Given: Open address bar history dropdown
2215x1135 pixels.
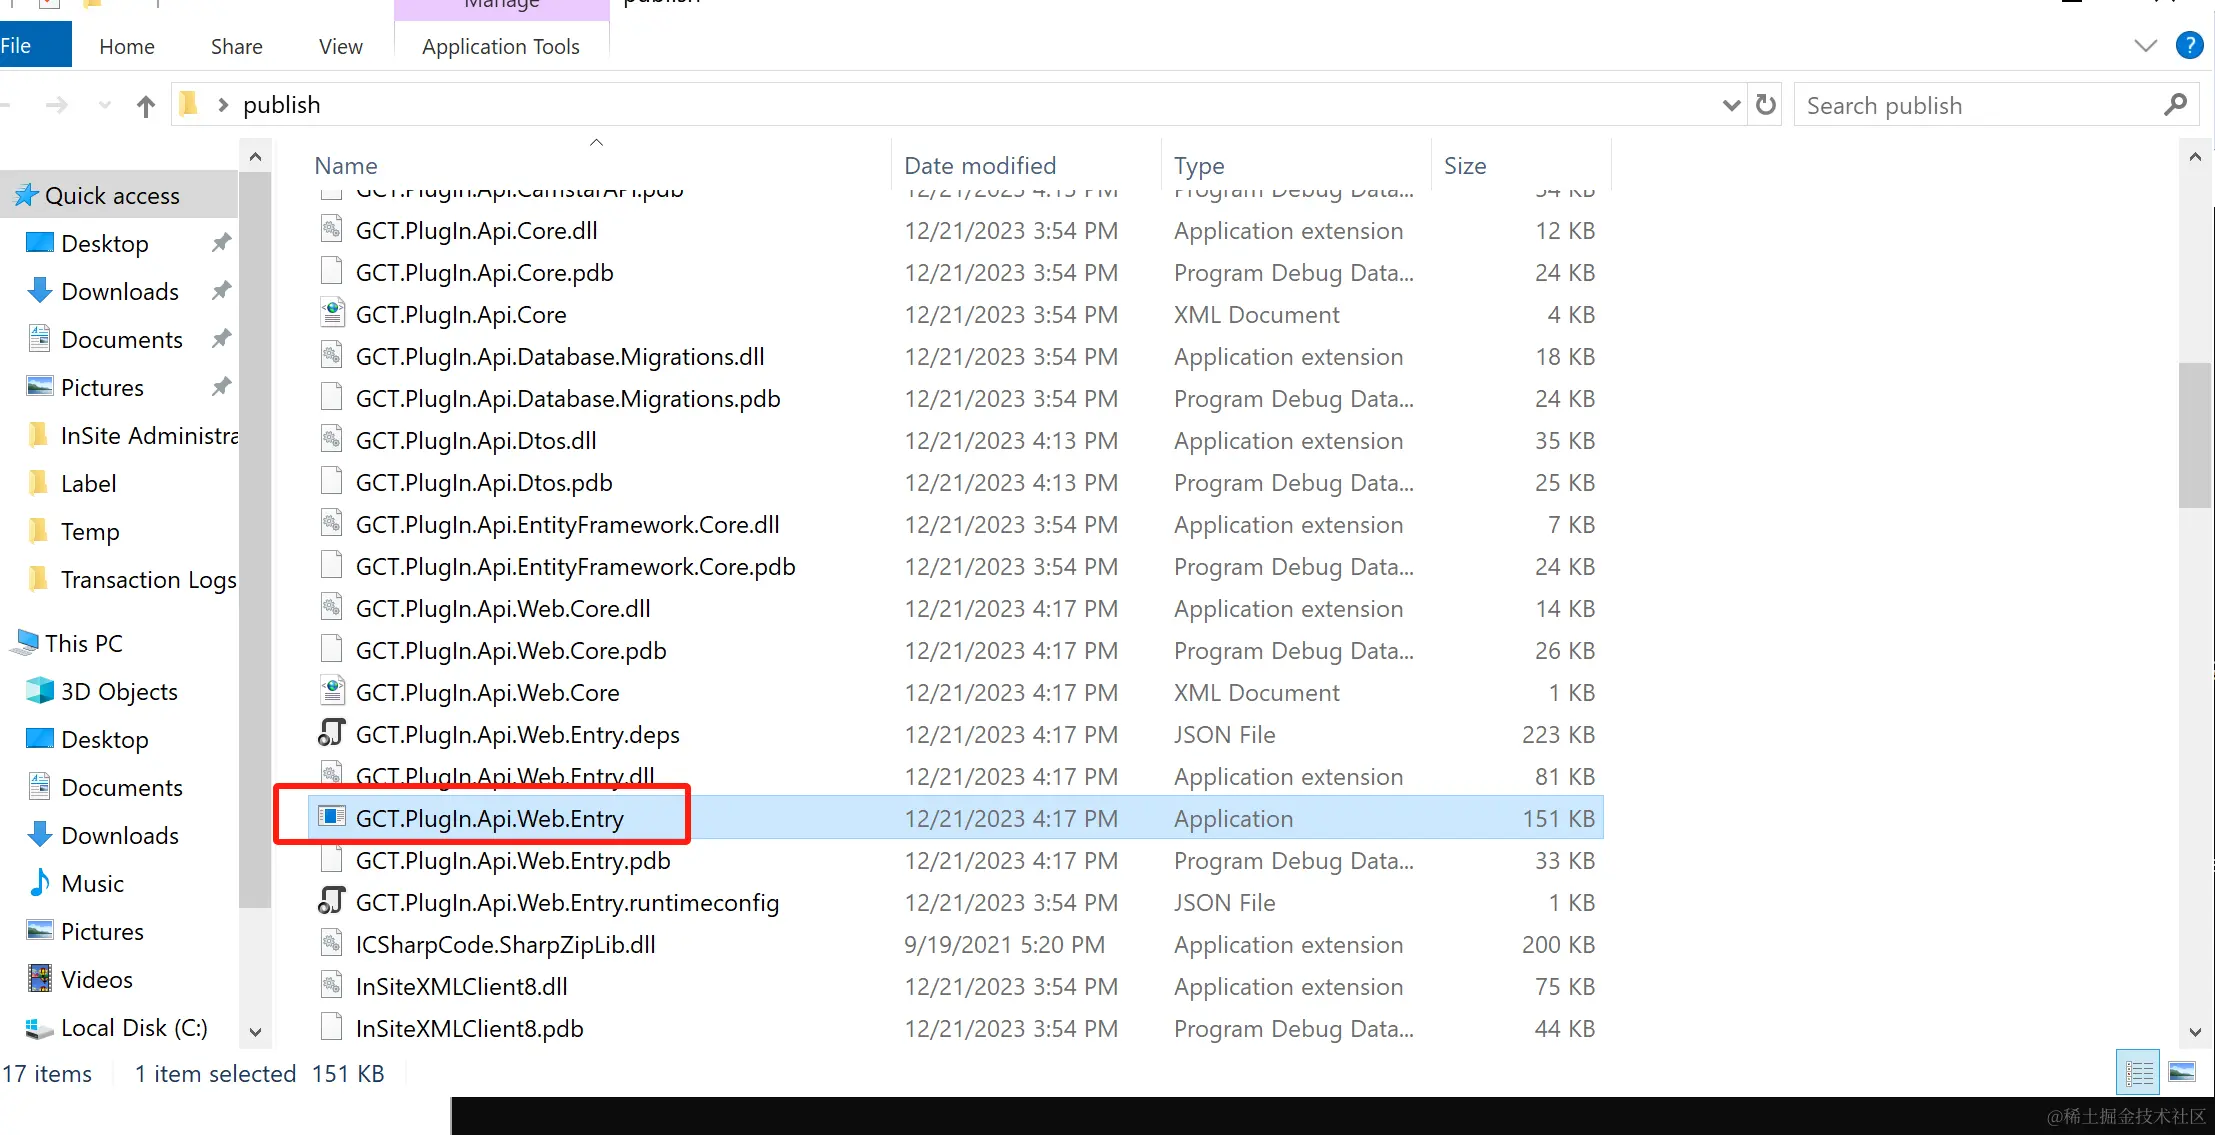Looking at the screenshot, I should (1731, 105).
